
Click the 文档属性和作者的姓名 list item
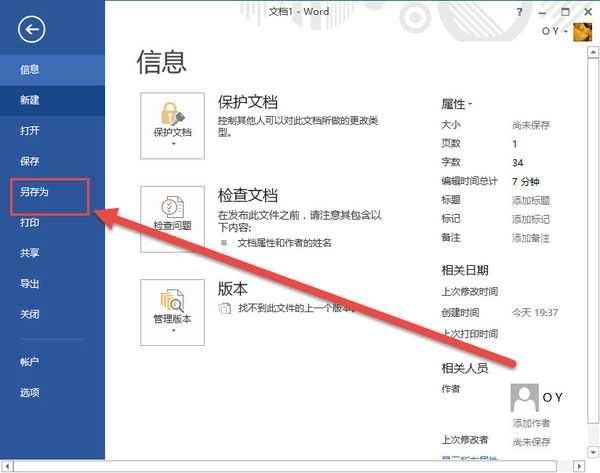point(284,243)
